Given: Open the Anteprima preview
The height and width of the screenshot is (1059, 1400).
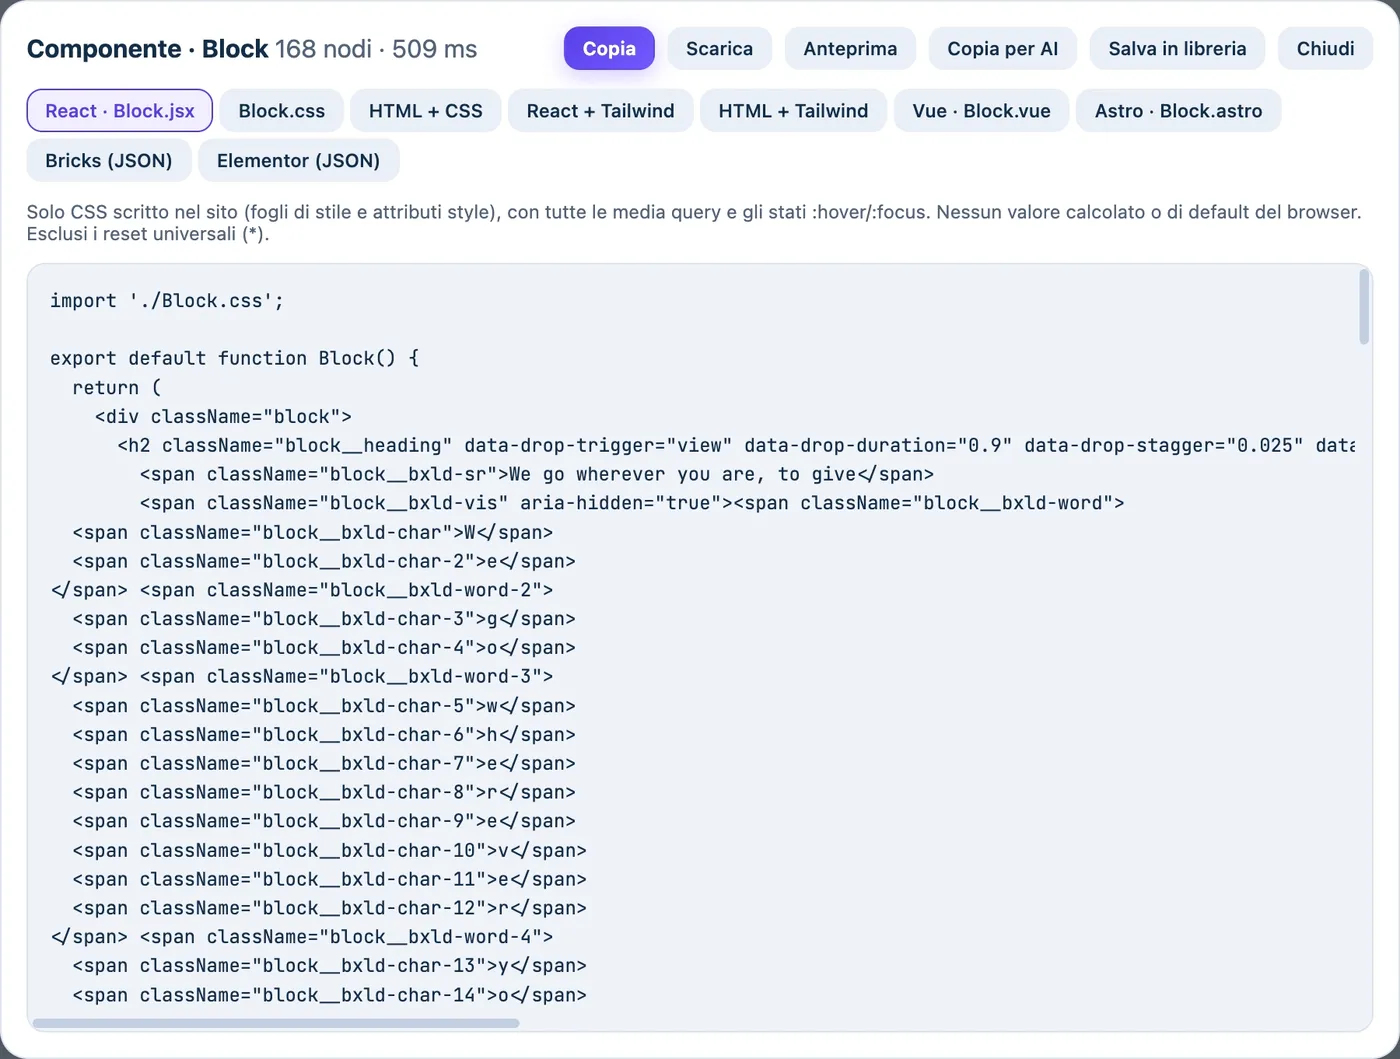Looking at the screenshot, I should tap(850, 48).
